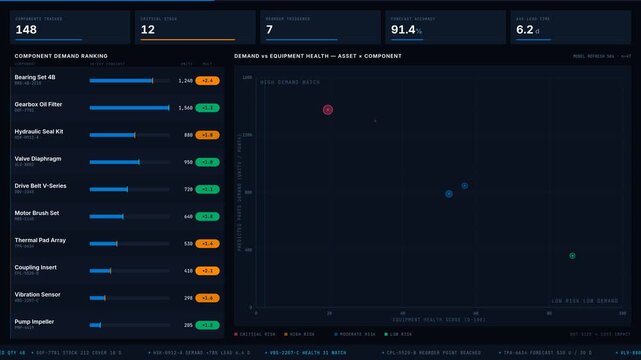Toggle the Low Risk legend entry

pos(398,334)
